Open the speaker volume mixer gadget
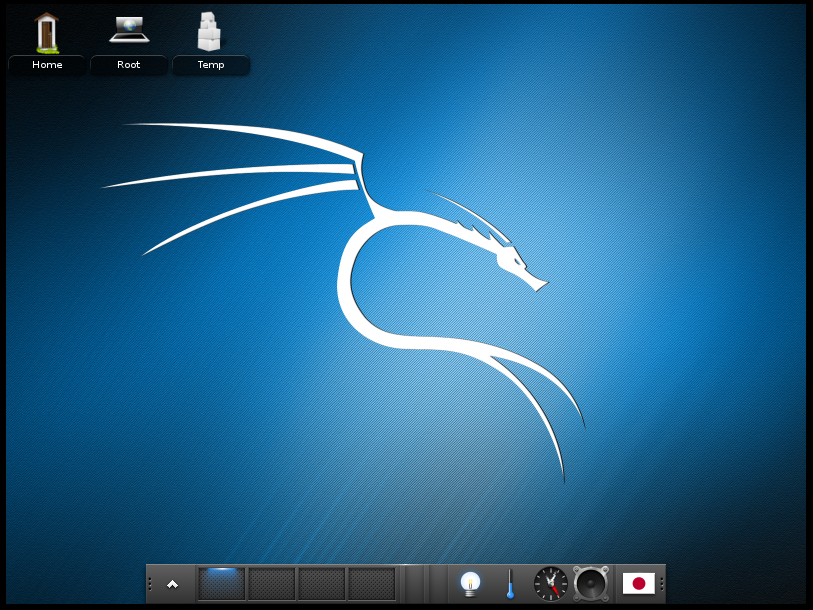 click(591, 584)
